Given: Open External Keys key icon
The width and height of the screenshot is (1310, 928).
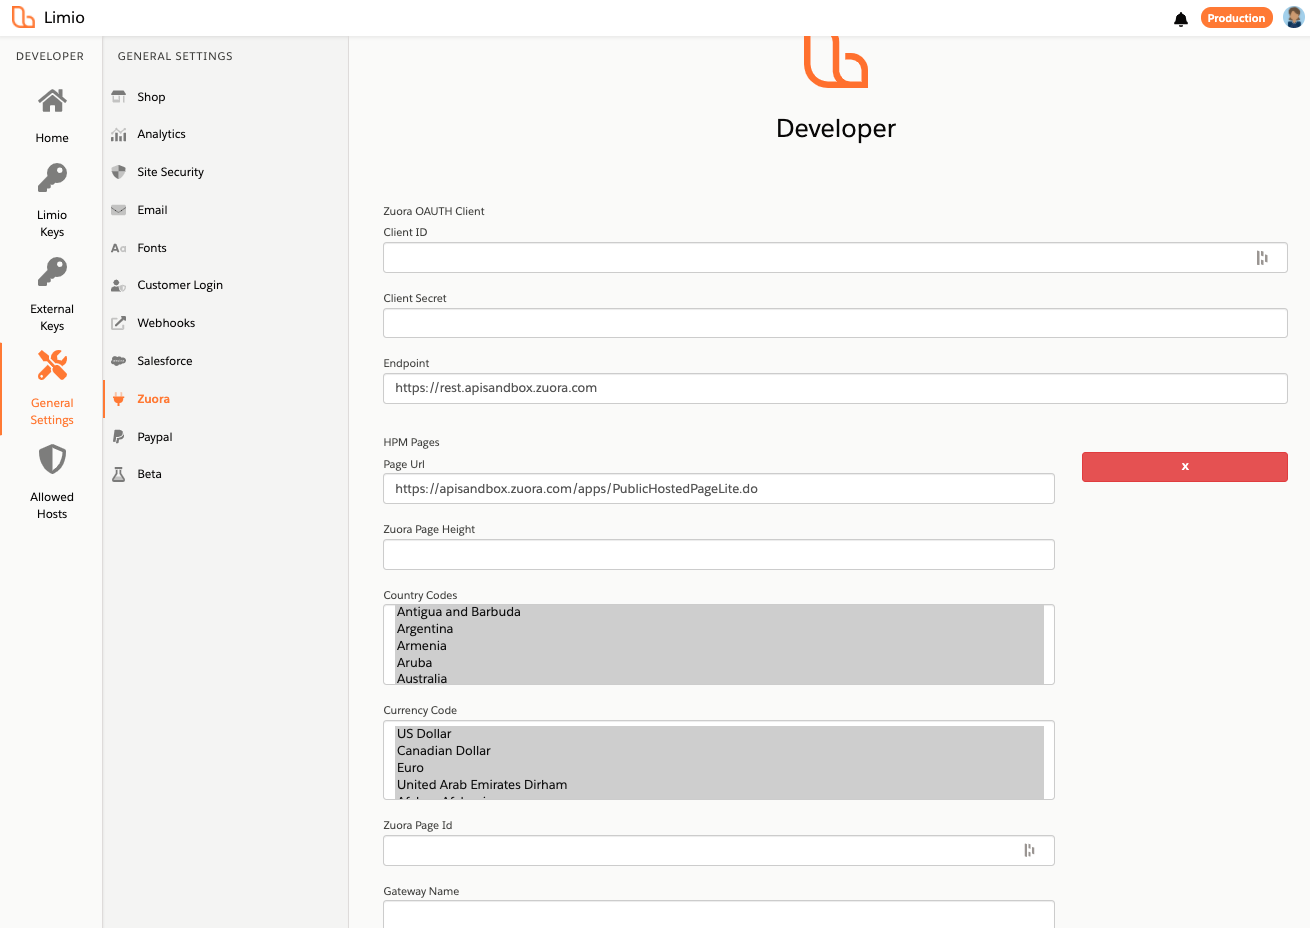Looking at the screenshot, I should [x=52, y=272].
